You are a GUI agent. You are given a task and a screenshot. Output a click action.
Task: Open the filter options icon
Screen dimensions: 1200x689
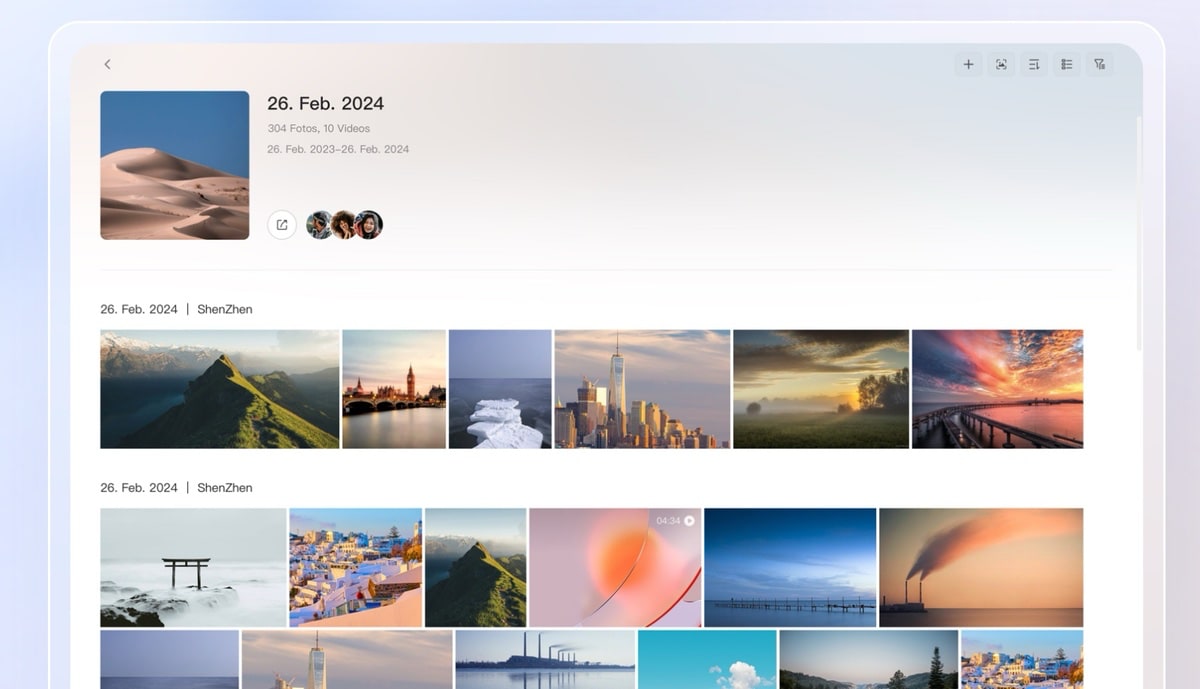click(x=1100, y=64)
